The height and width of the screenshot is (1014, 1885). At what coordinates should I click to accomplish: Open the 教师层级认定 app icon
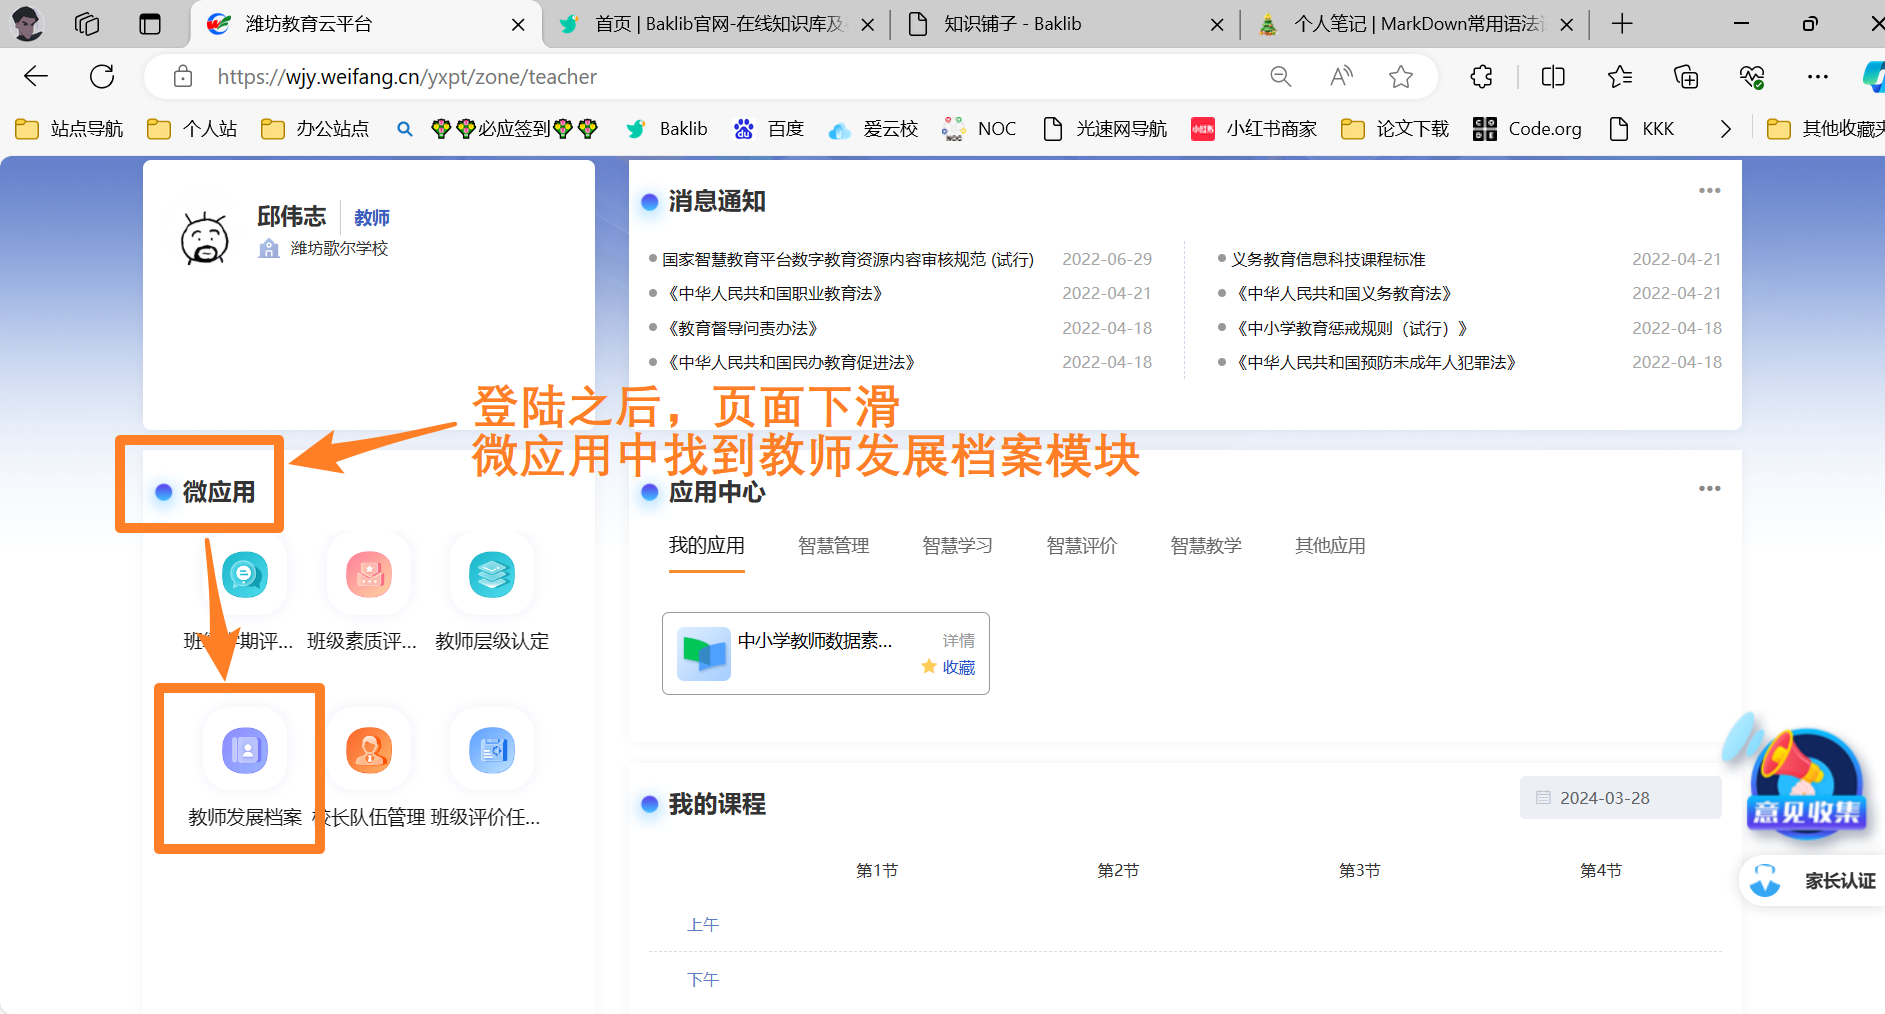492,575
